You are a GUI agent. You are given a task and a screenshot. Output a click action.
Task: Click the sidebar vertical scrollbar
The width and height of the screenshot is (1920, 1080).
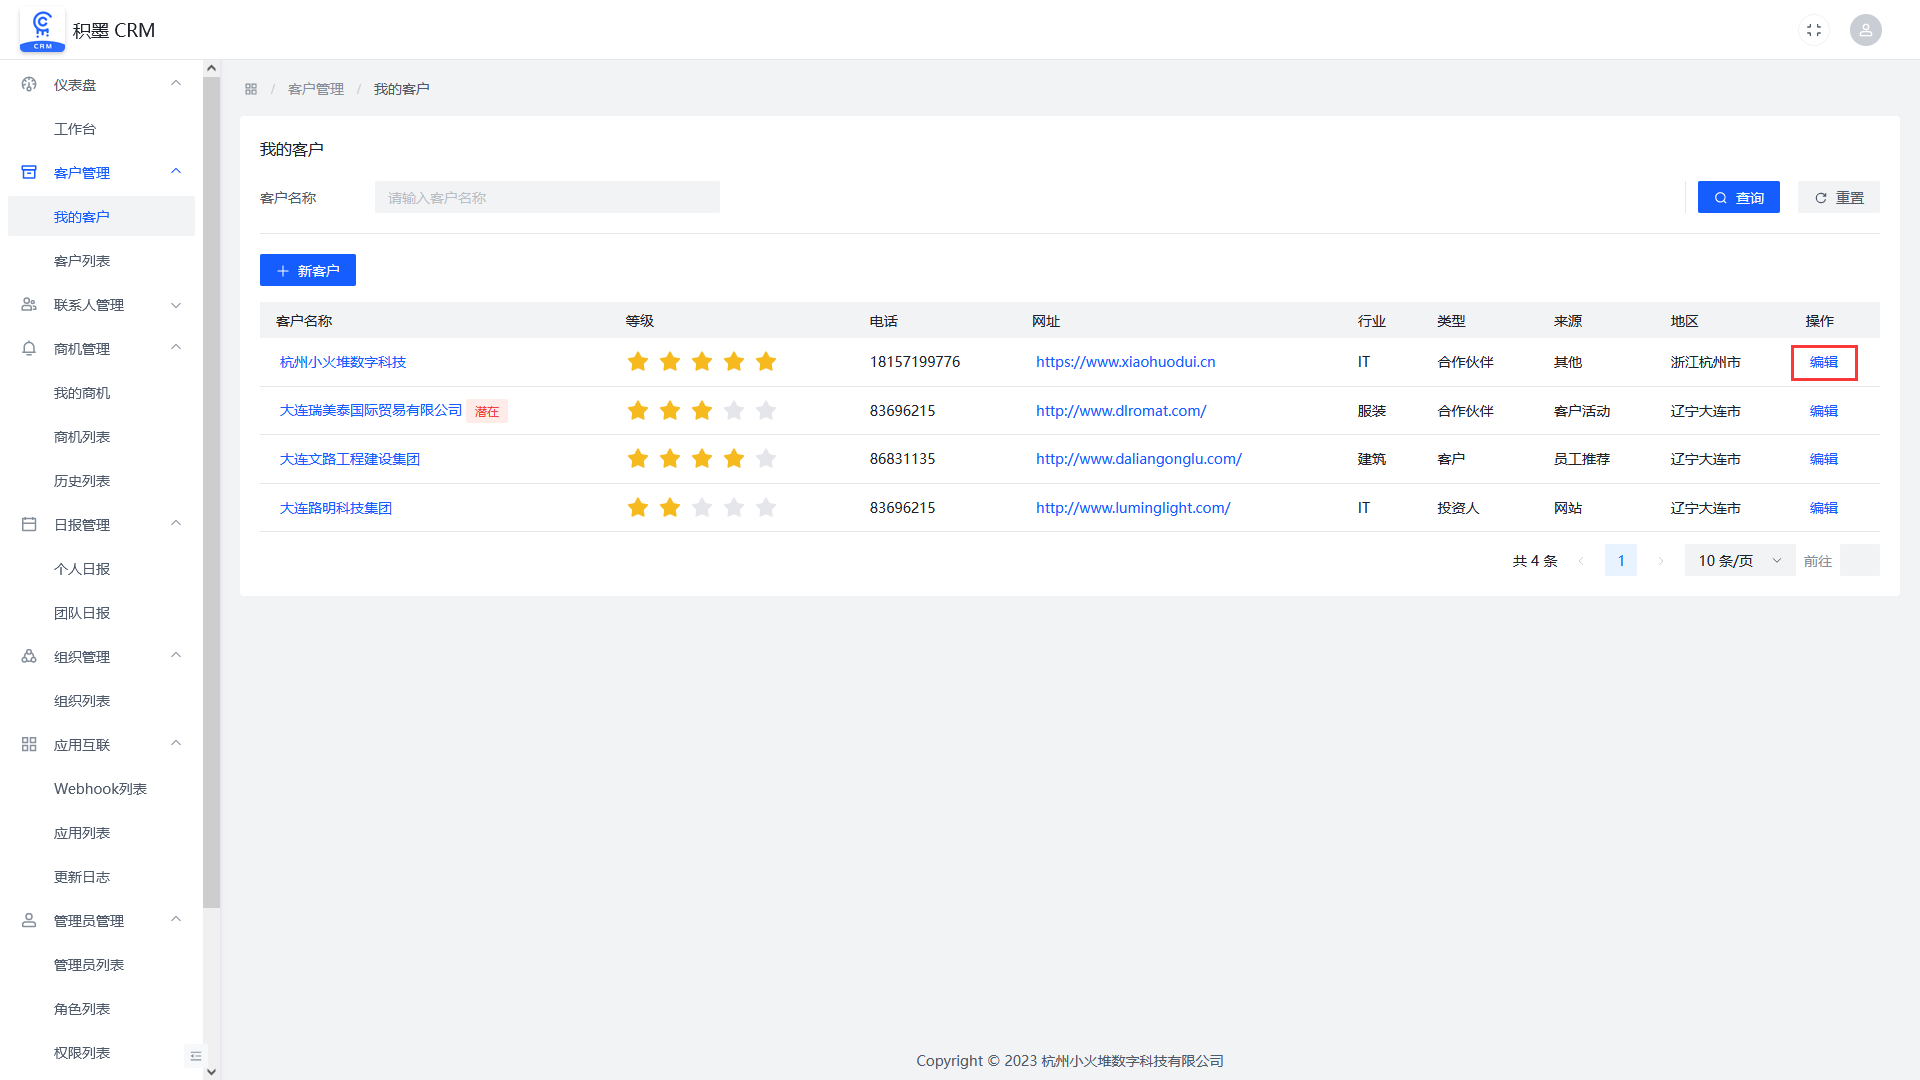pyautogui.click(x=211, y=493)
